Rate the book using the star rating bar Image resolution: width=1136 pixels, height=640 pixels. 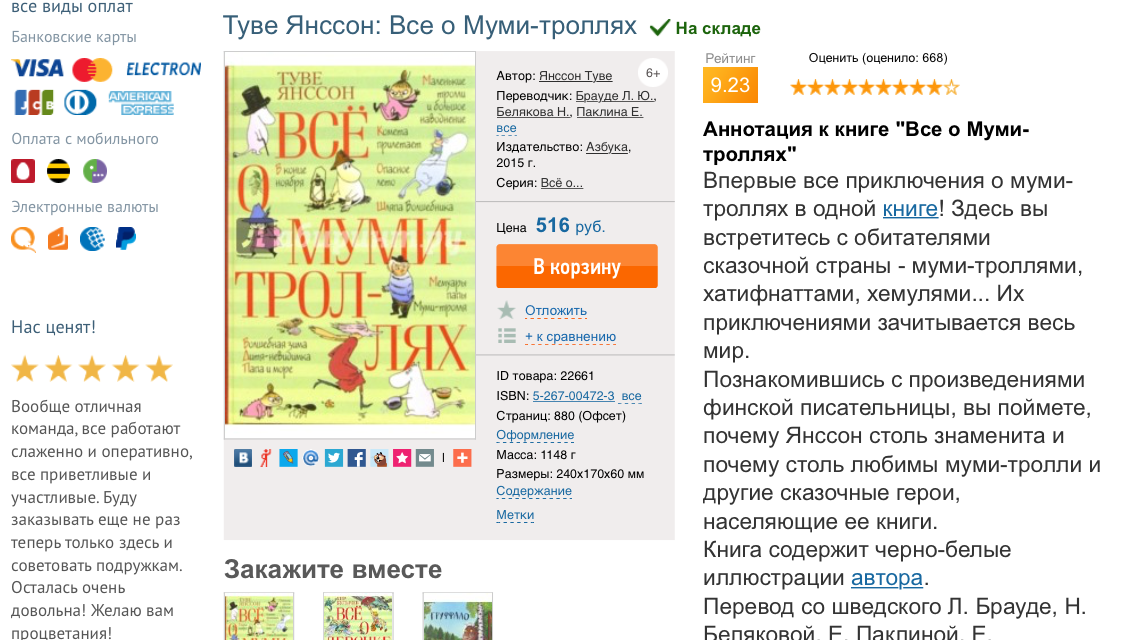click(x=874, y=88)
